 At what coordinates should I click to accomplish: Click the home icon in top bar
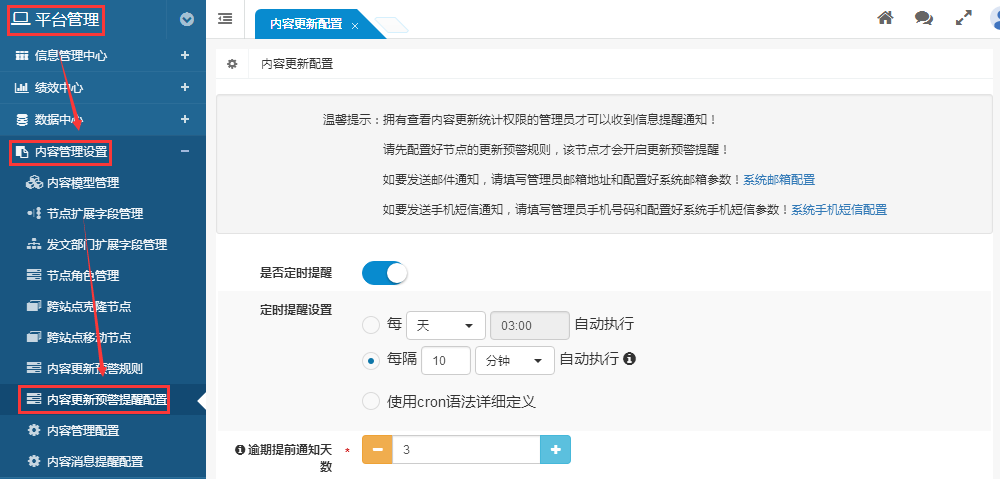885,18
